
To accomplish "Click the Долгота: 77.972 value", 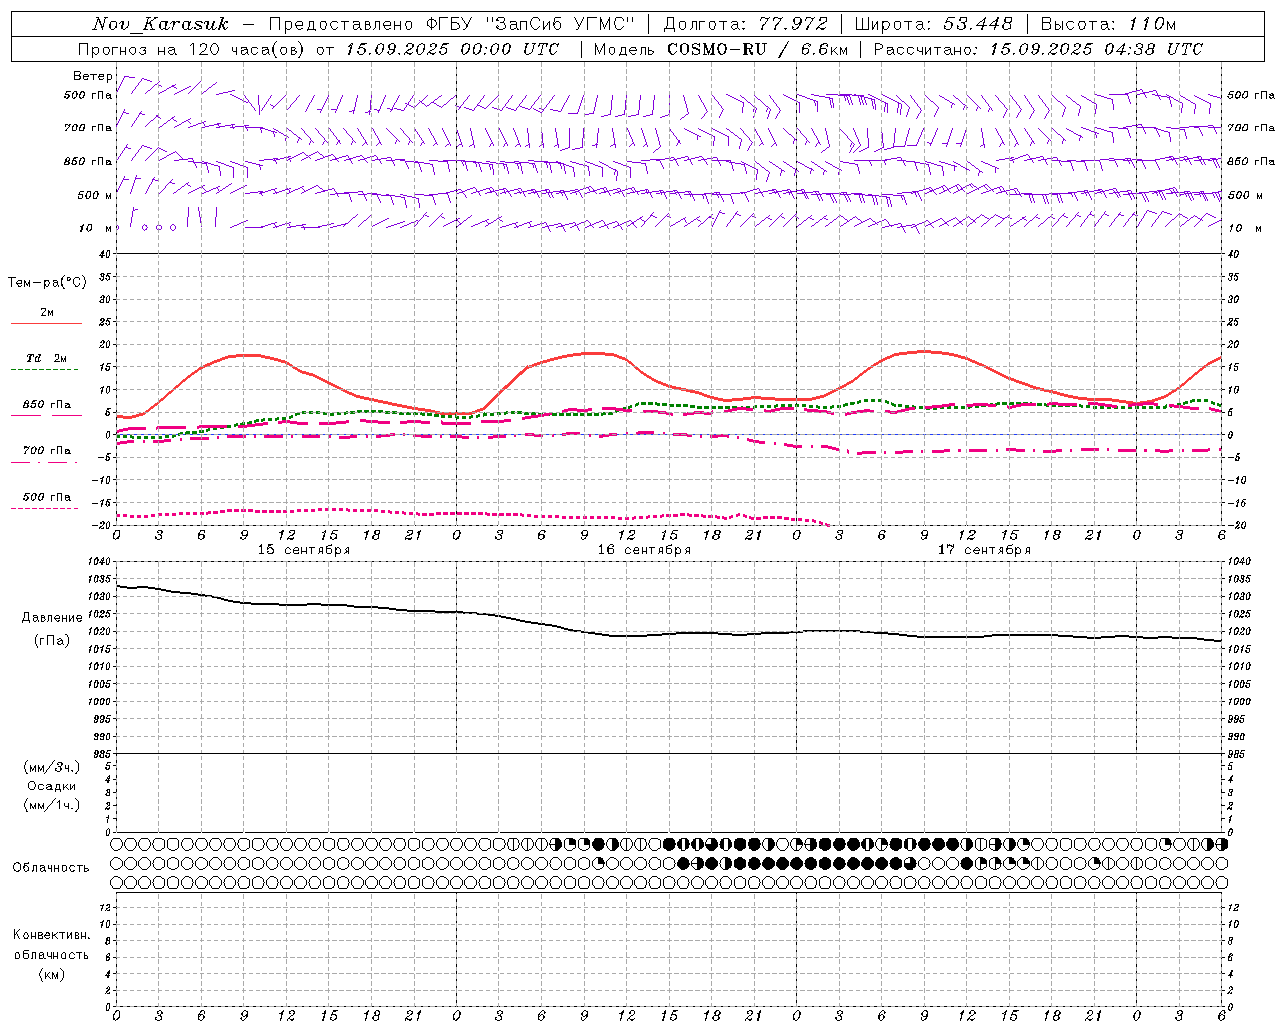I will click(745, 24).
